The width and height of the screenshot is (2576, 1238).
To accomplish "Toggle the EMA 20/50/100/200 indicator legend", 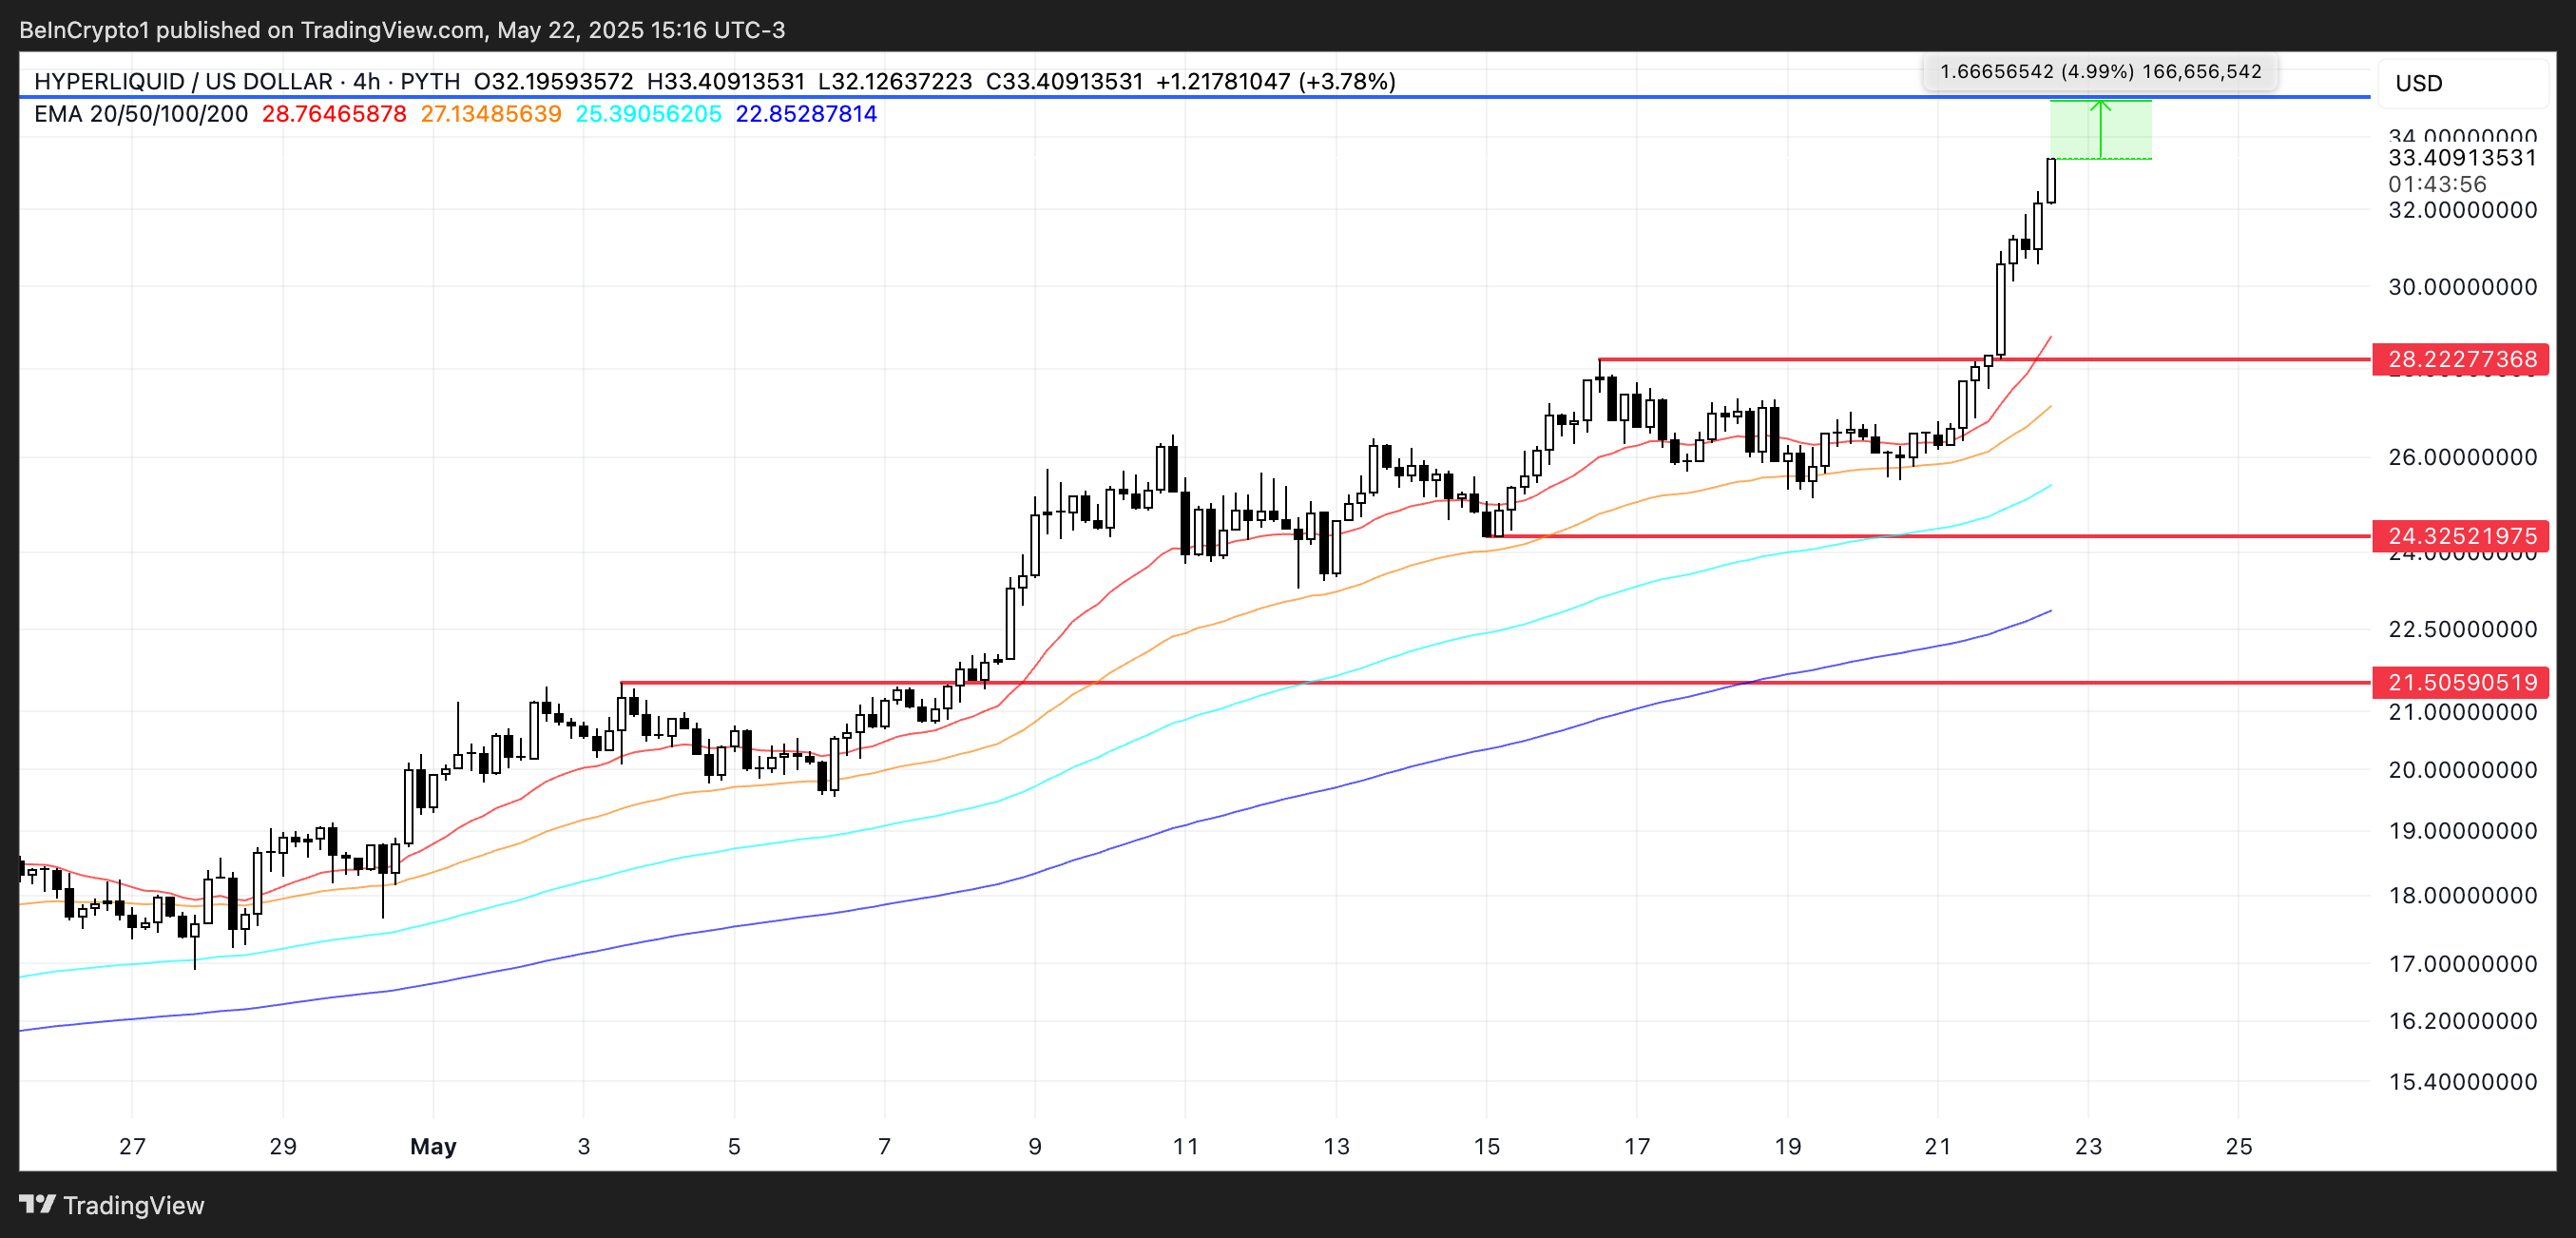I will pyautogui.click(x=140, y=114).
